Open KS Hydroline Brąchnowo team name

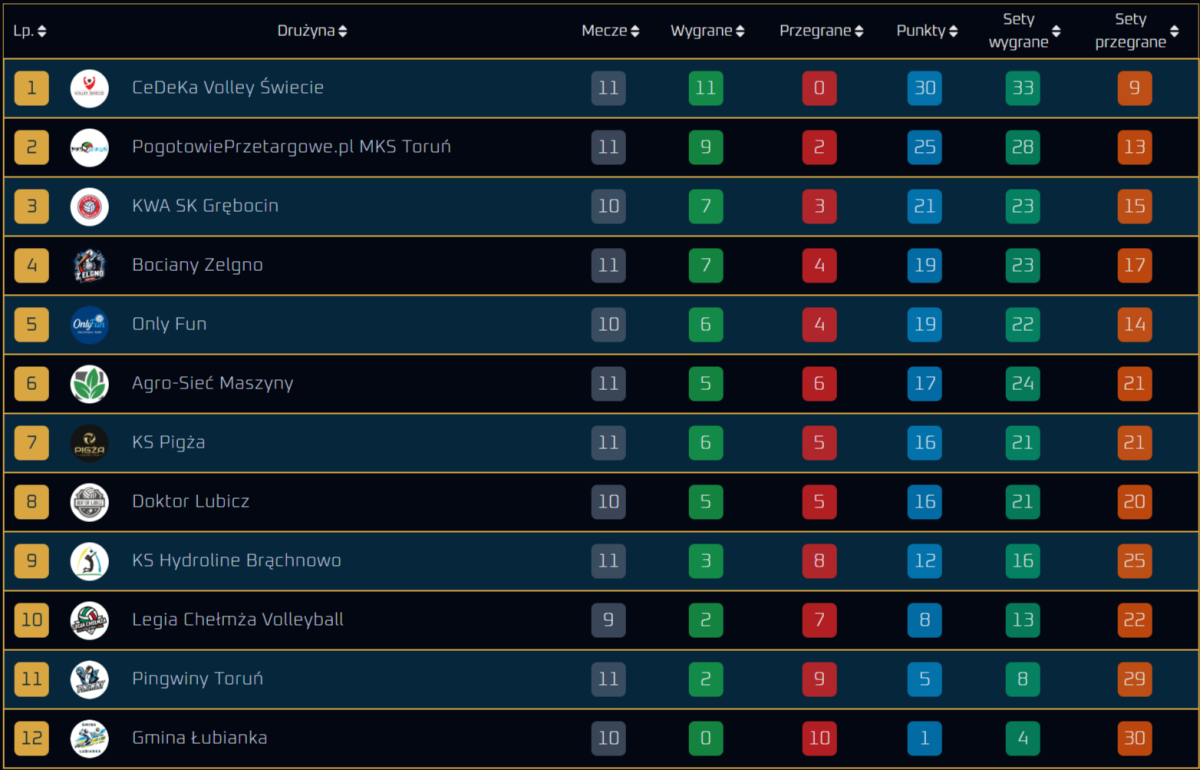pos(236,560)
